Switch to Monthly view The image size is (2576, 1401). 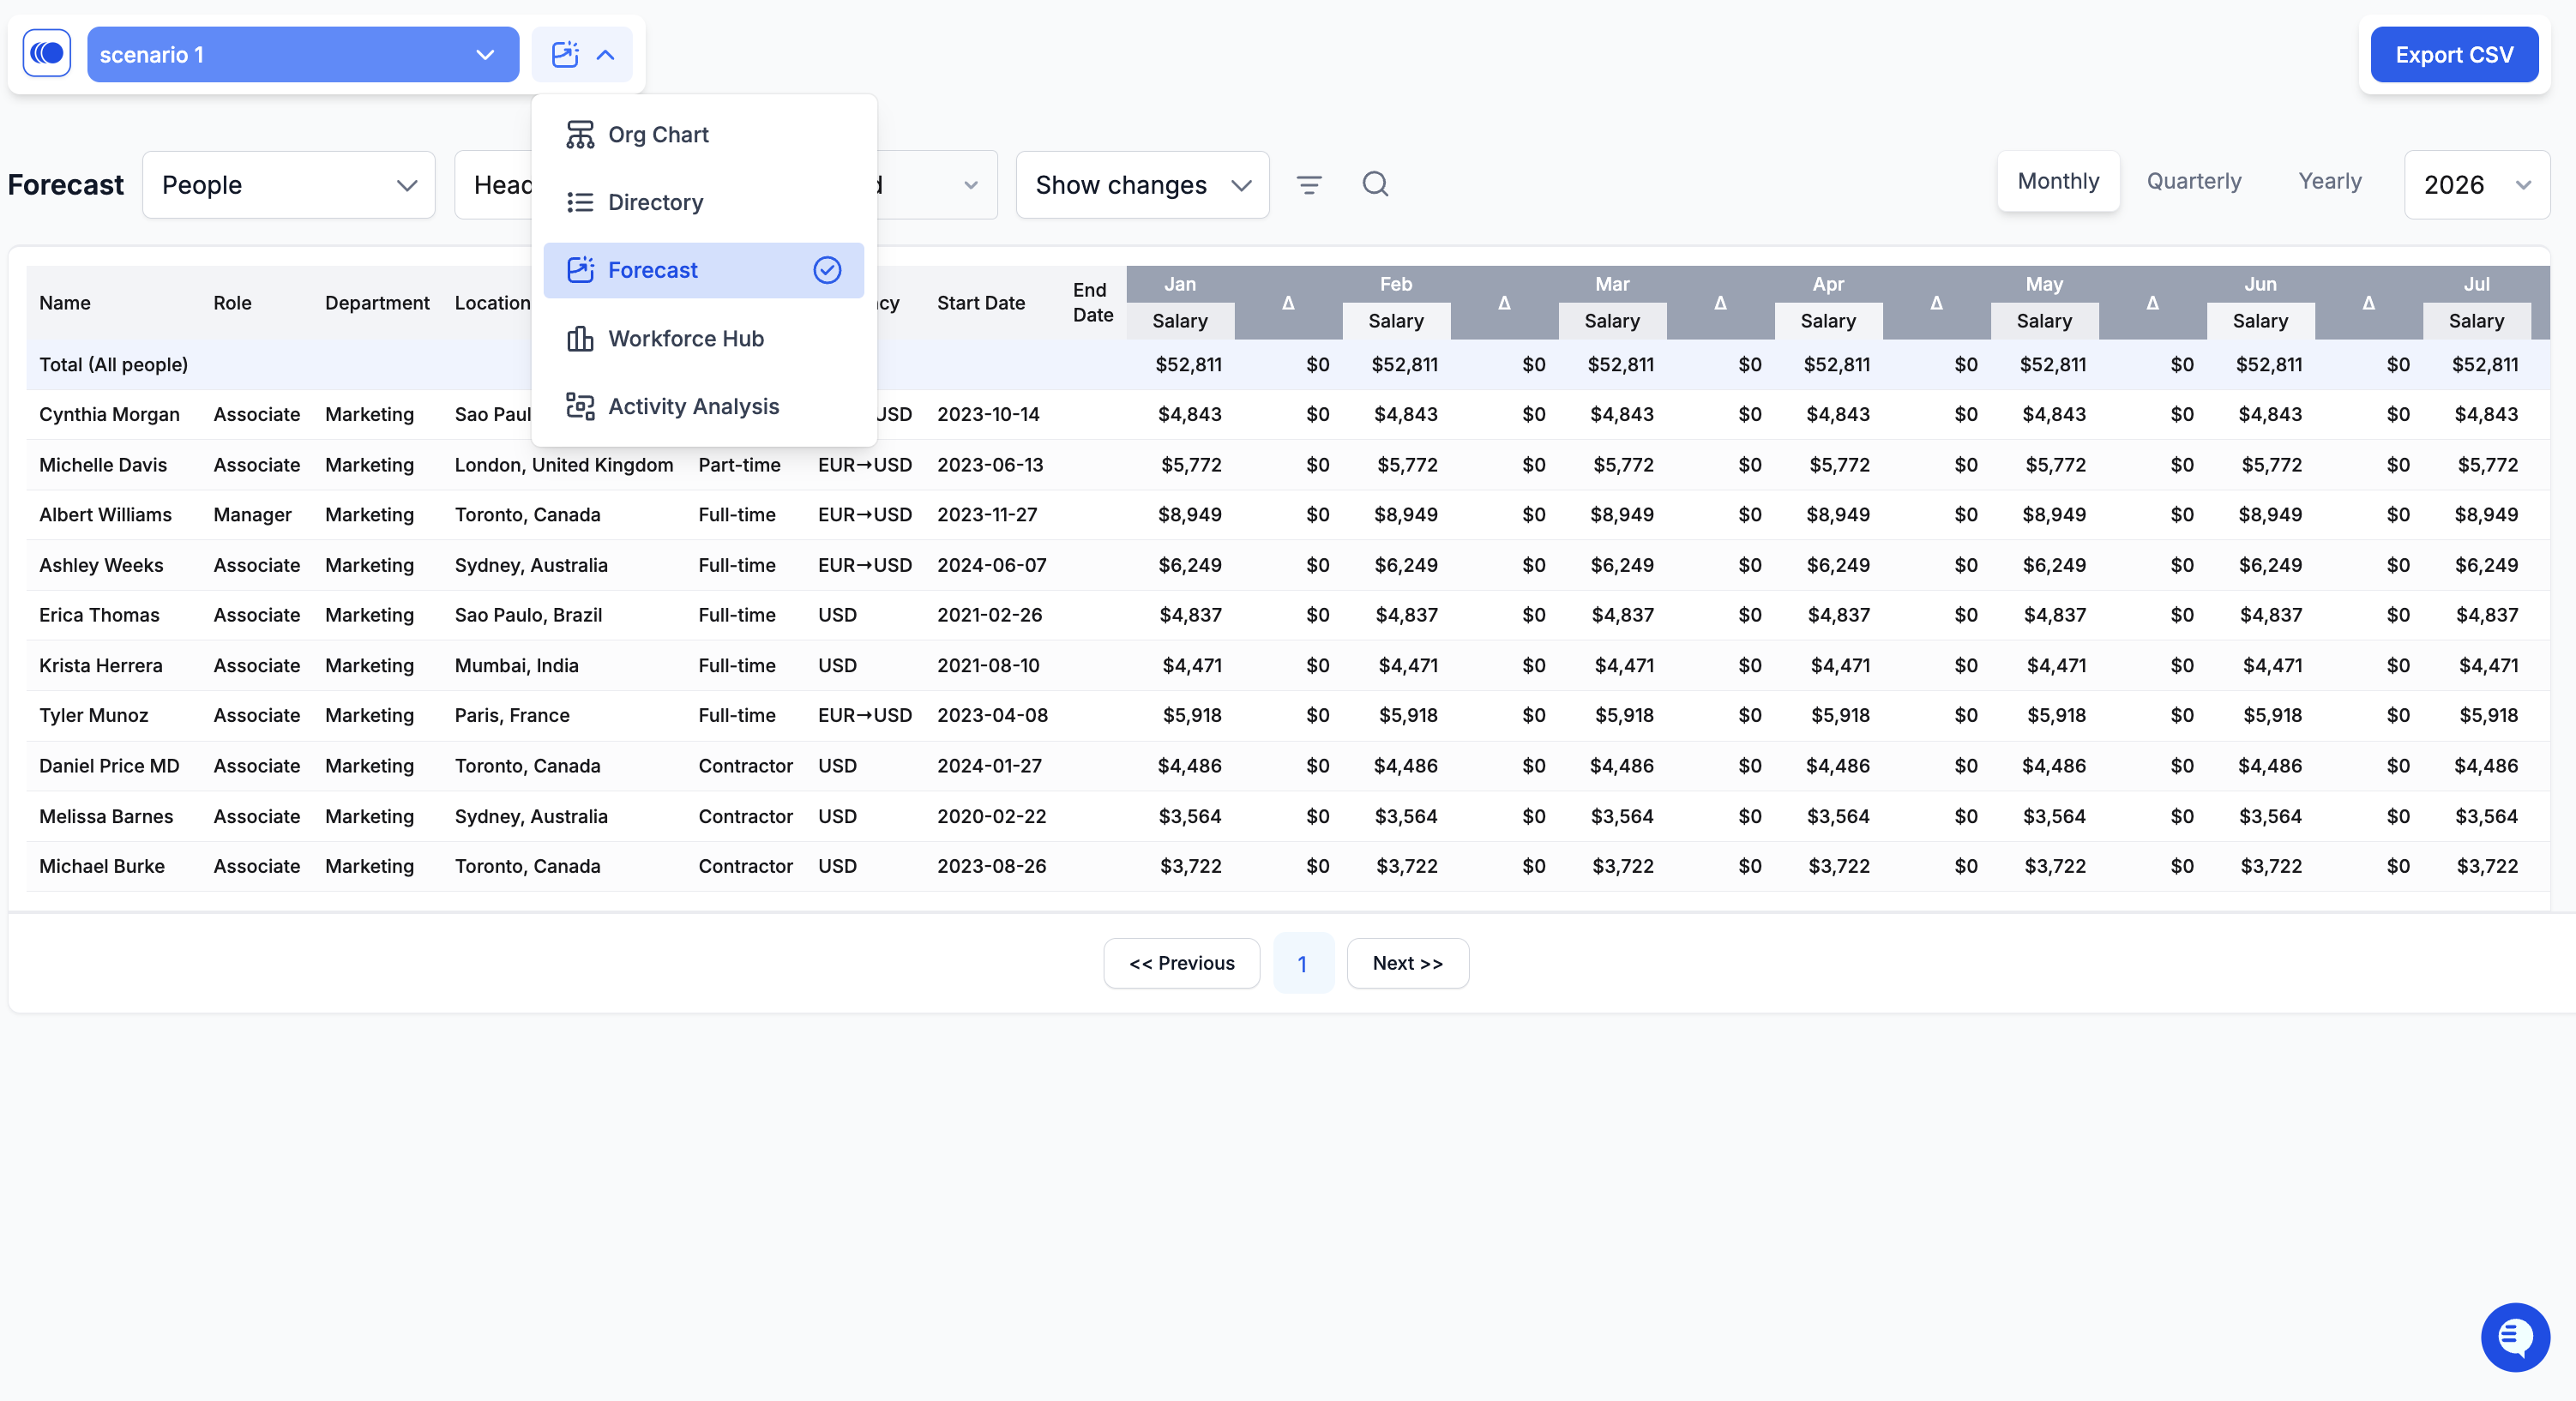coord(2057,181)
